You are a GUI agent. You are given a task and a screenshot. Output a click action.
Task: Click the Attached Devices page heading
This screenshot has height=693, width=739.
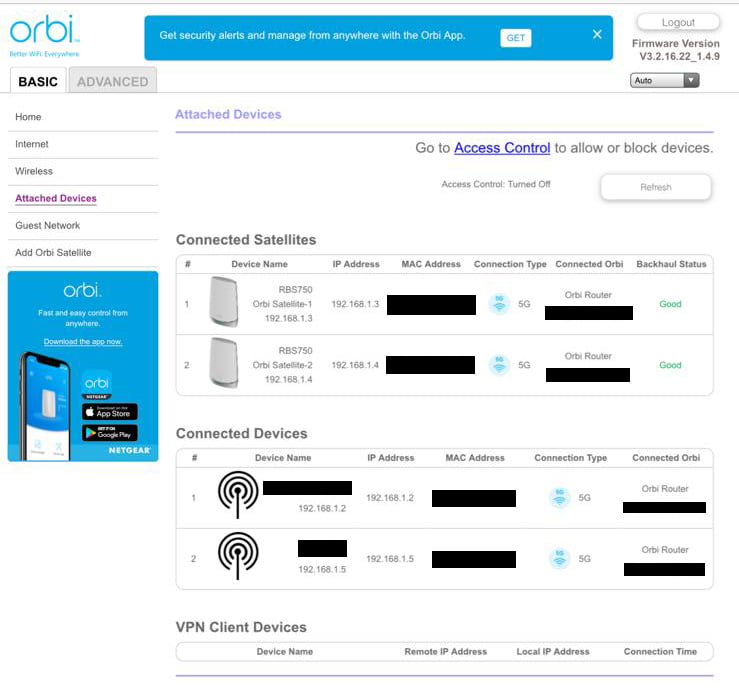228,115
